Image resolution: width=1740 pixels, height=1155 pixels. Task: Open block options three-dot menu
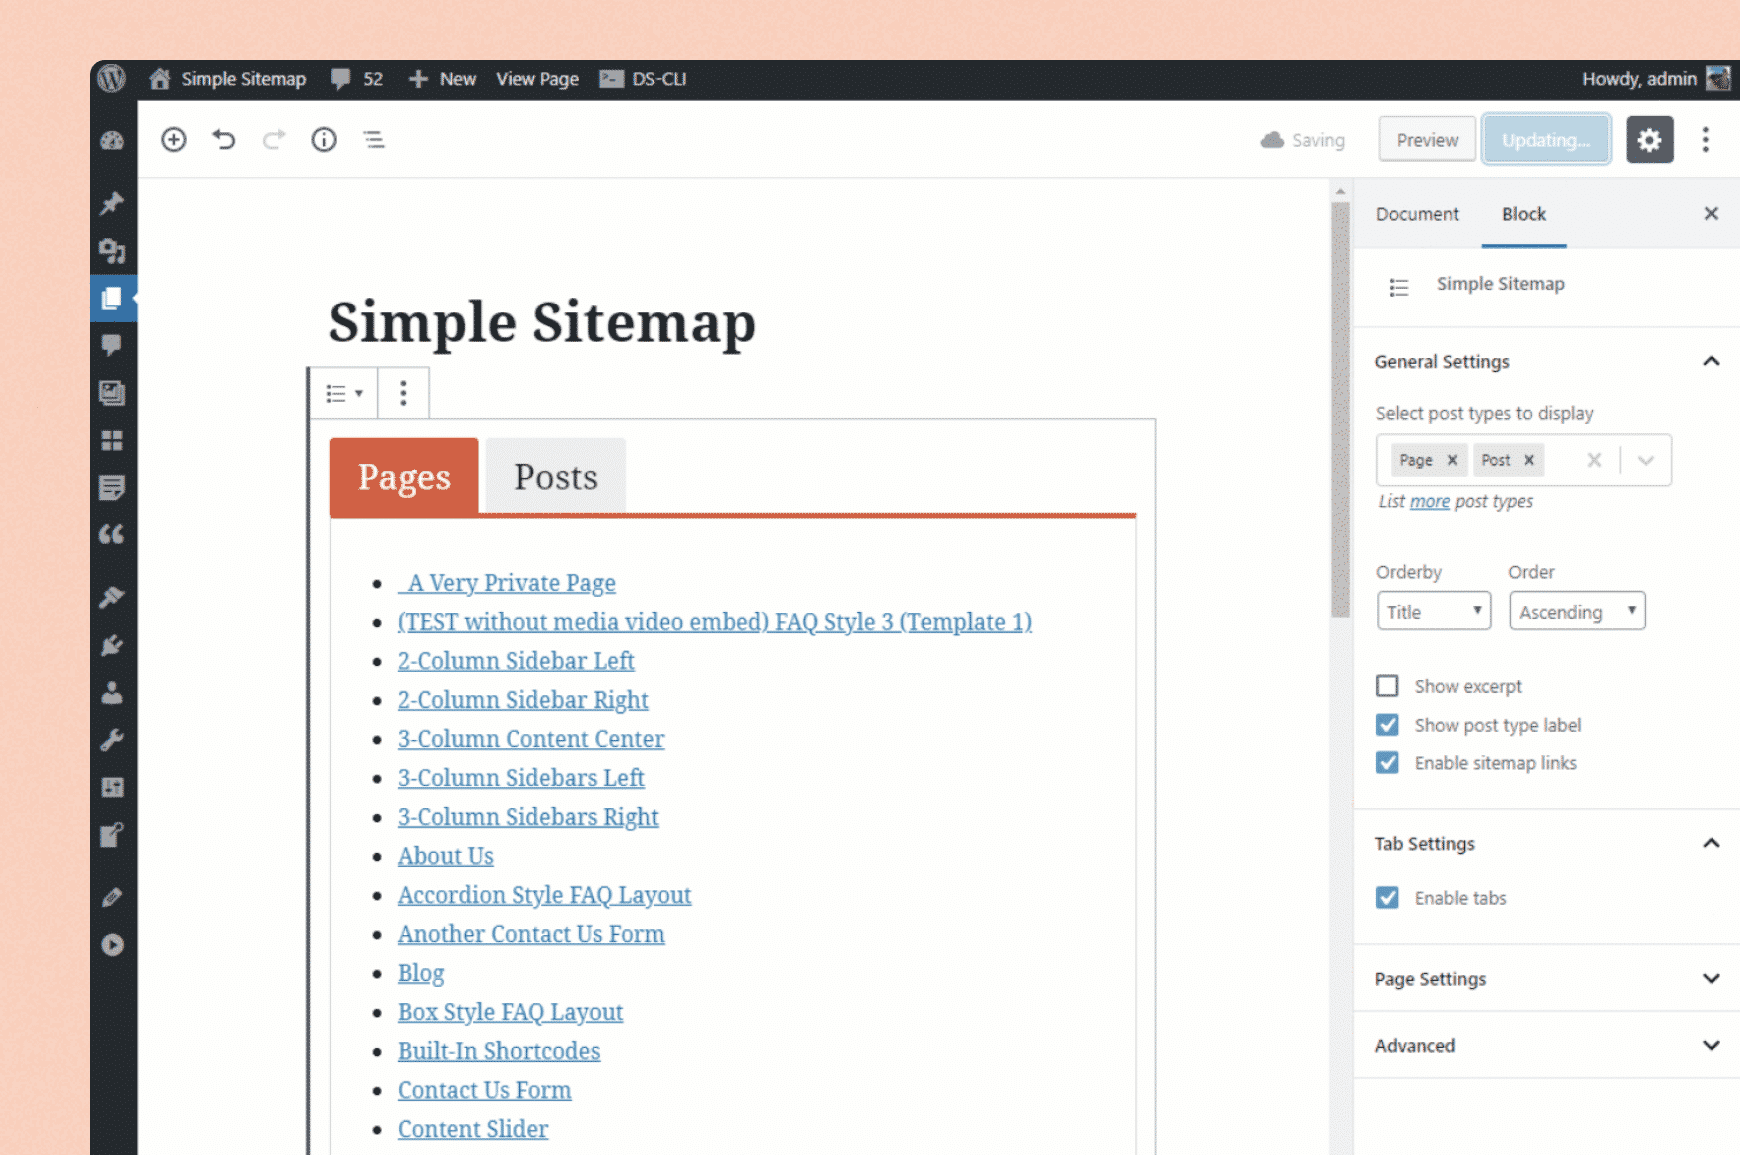tap(403, 393)
